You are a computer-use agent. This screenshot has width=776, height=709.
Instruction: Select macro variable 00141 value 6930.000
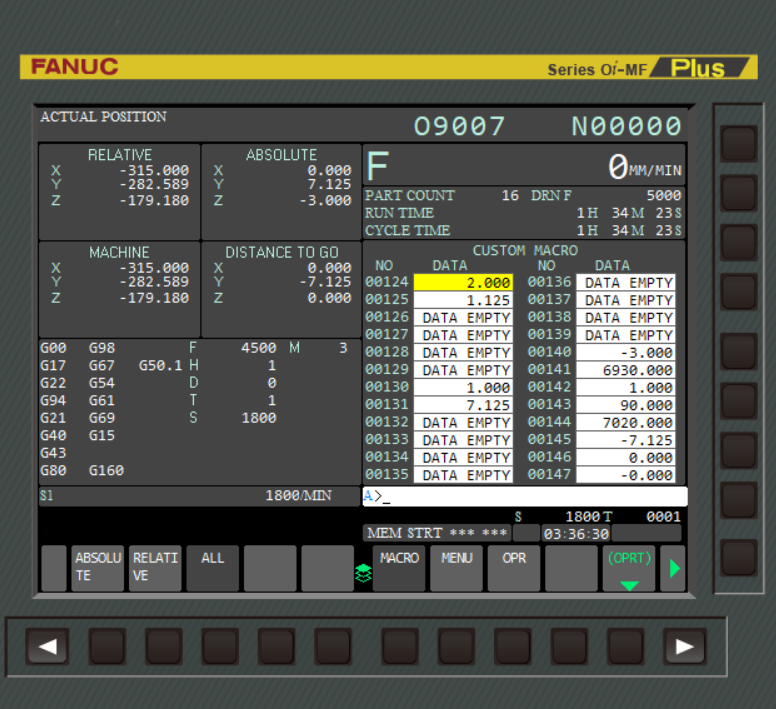click(x=626, y=370)
